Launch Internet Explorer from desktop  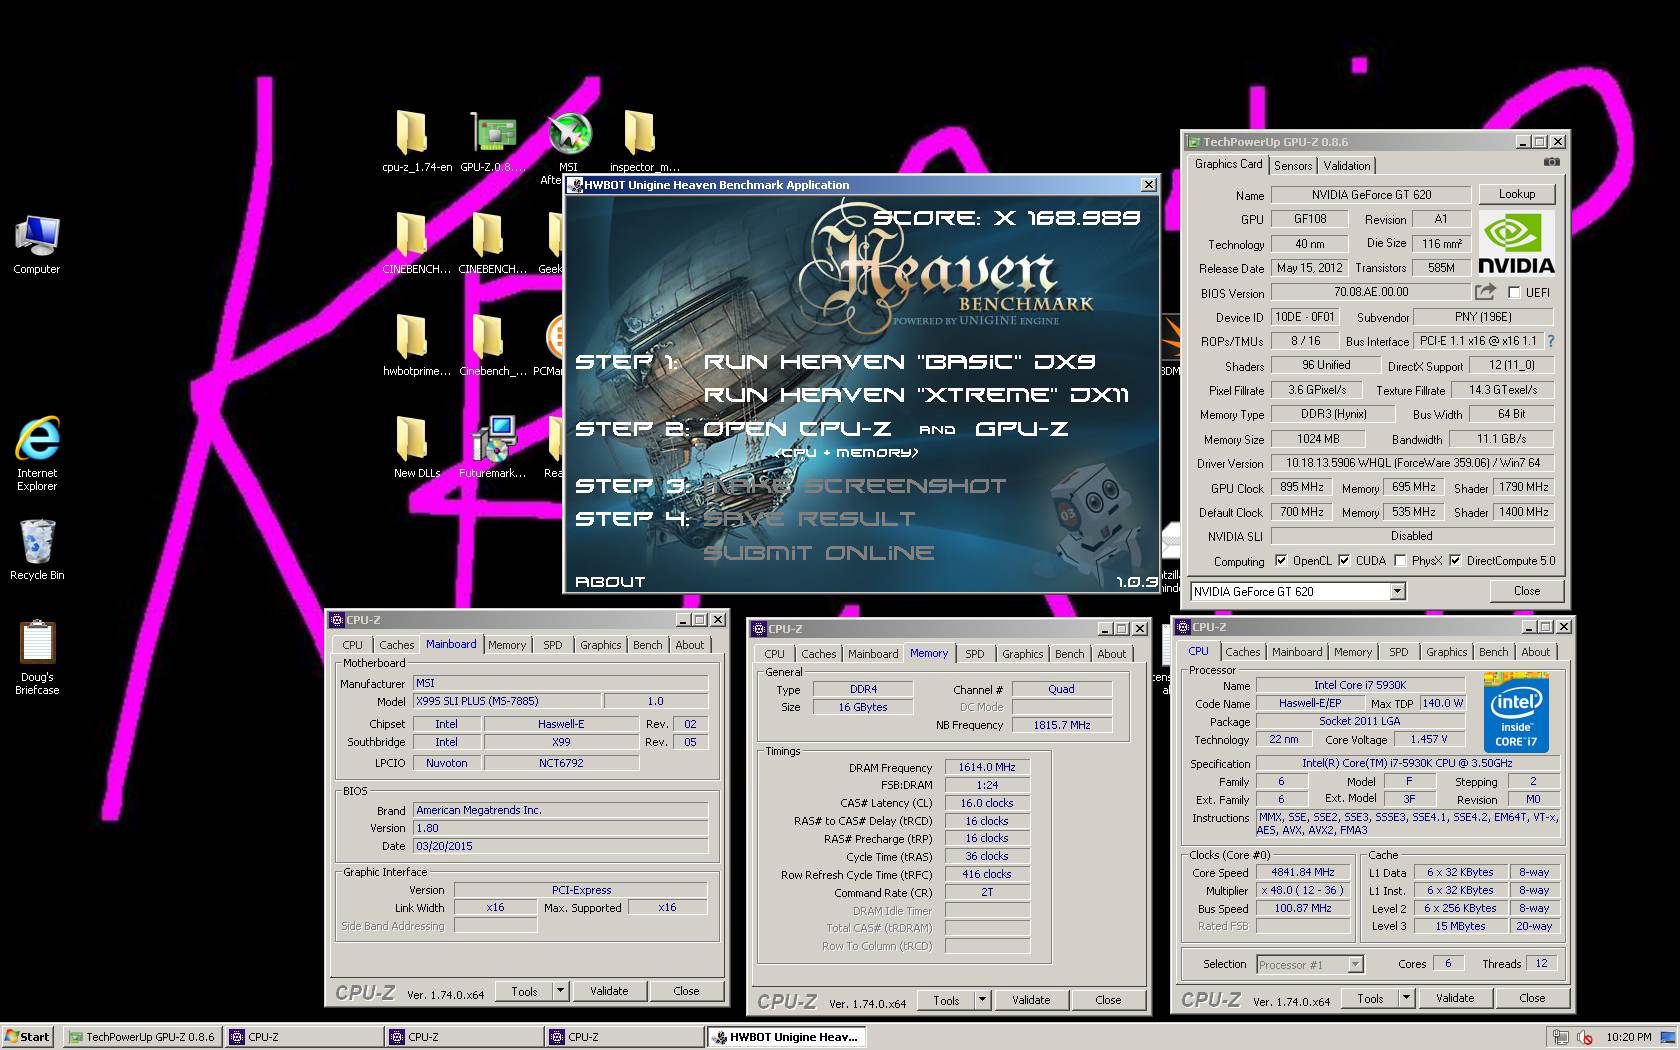click(x=37, y=439)
